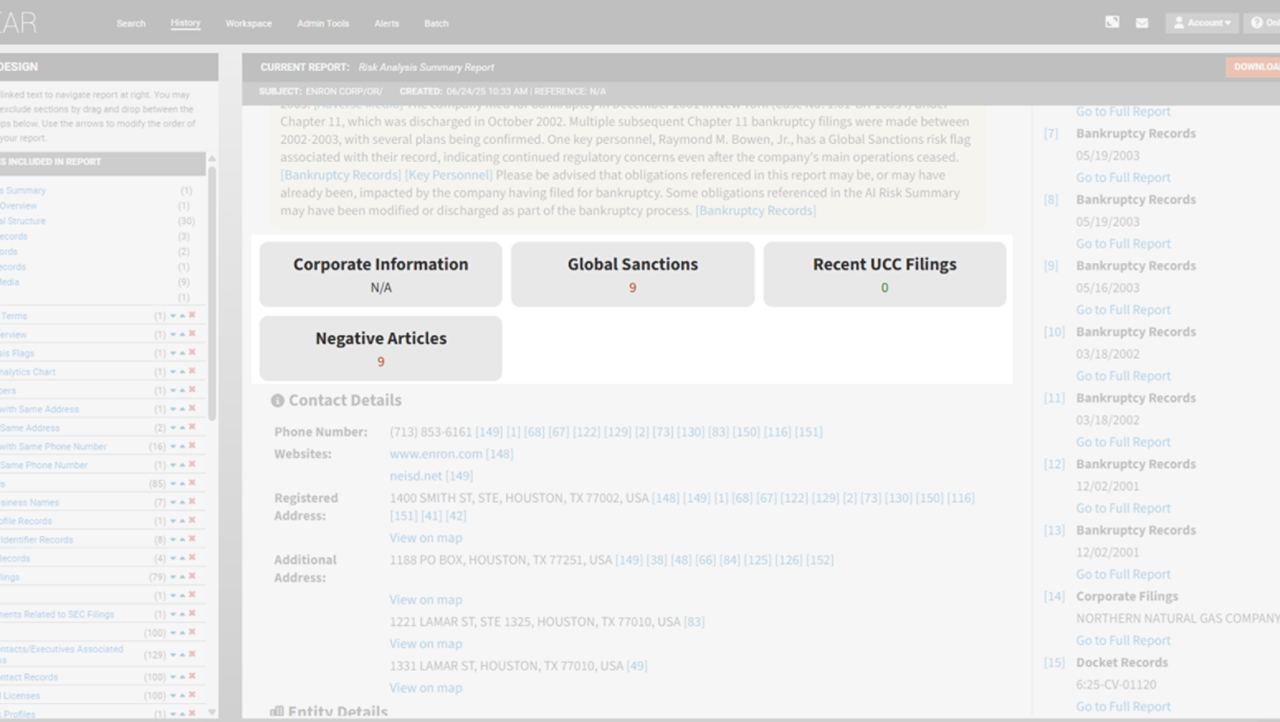Screen dimensions: 1280x722
Task: Click the Recent UCC Filings tile
Action: point(884,274)
